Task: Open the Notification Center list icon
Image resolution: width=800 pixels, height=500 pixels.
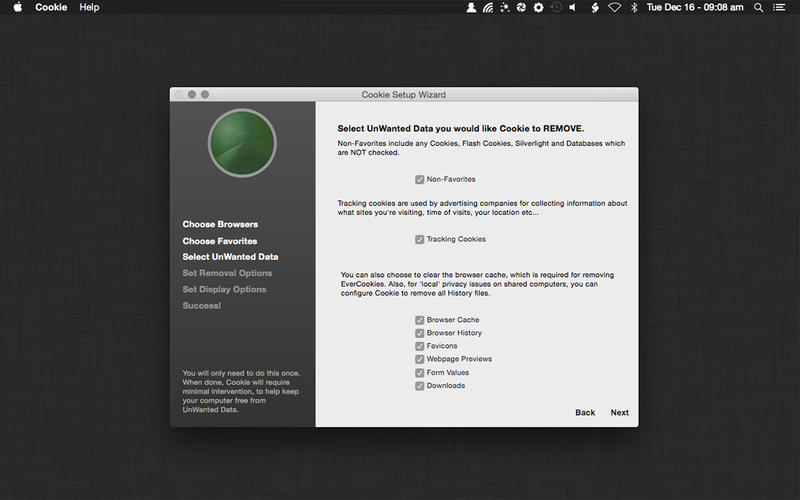Action: pos(779,7)
